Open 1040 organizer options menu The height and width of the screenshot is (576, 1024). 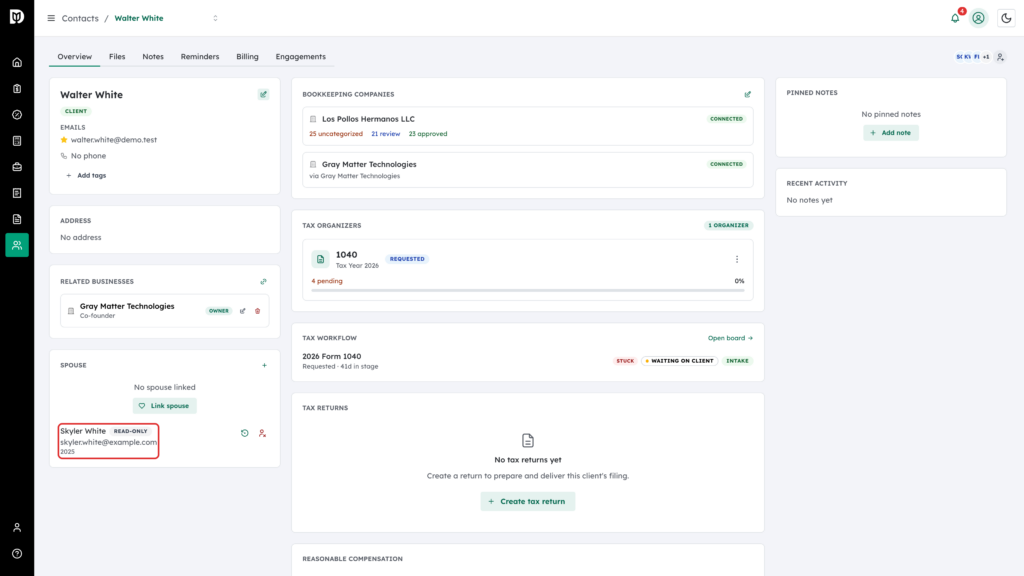coord(737,259)
